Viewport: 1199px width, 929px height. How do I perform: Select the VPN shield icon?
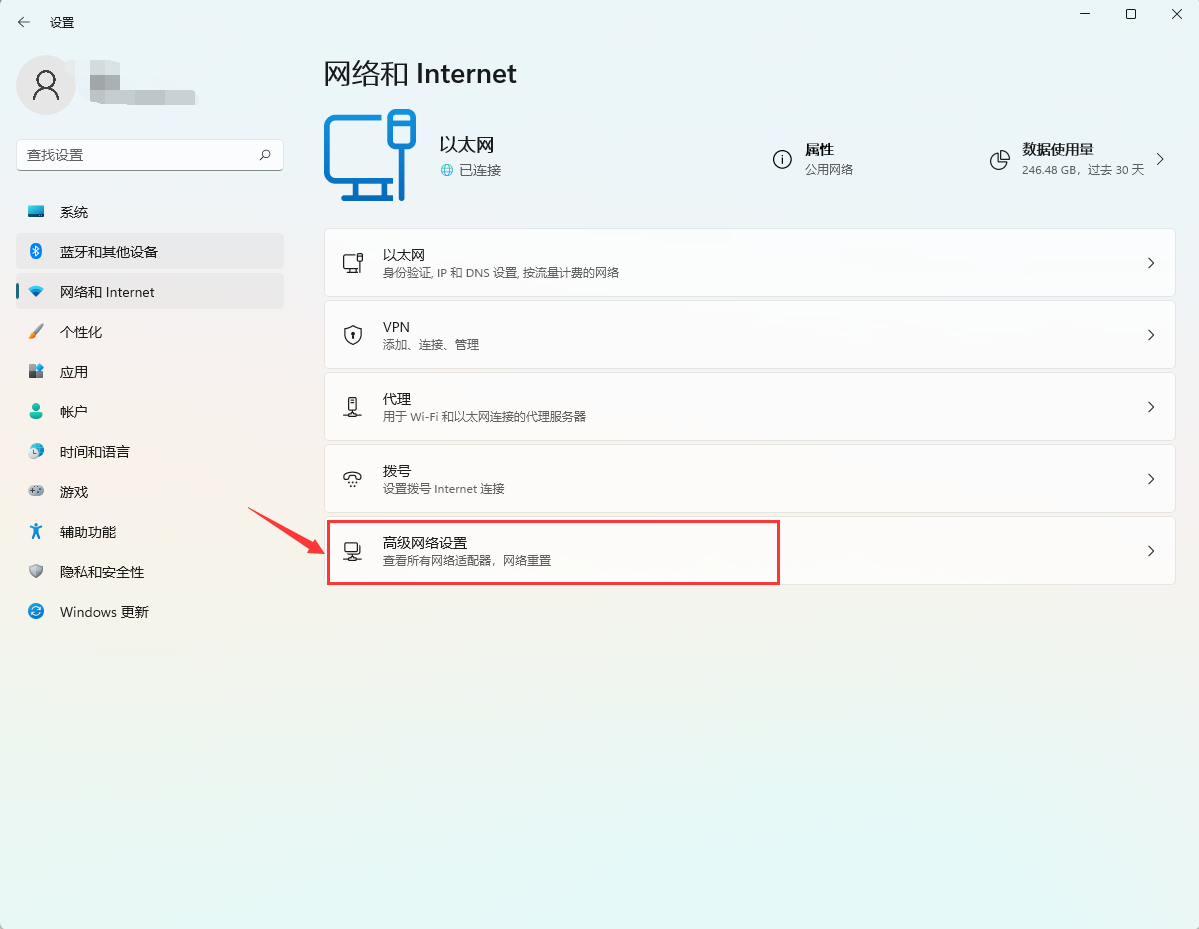352,334
